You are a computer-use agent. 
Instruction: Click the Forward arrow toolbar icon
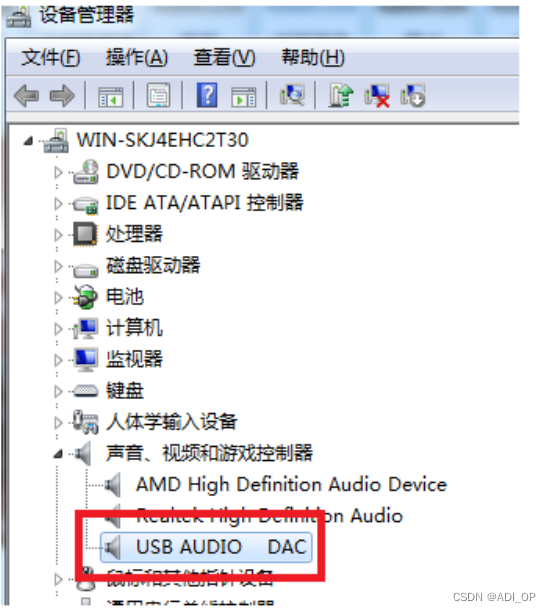coord(62,96)
